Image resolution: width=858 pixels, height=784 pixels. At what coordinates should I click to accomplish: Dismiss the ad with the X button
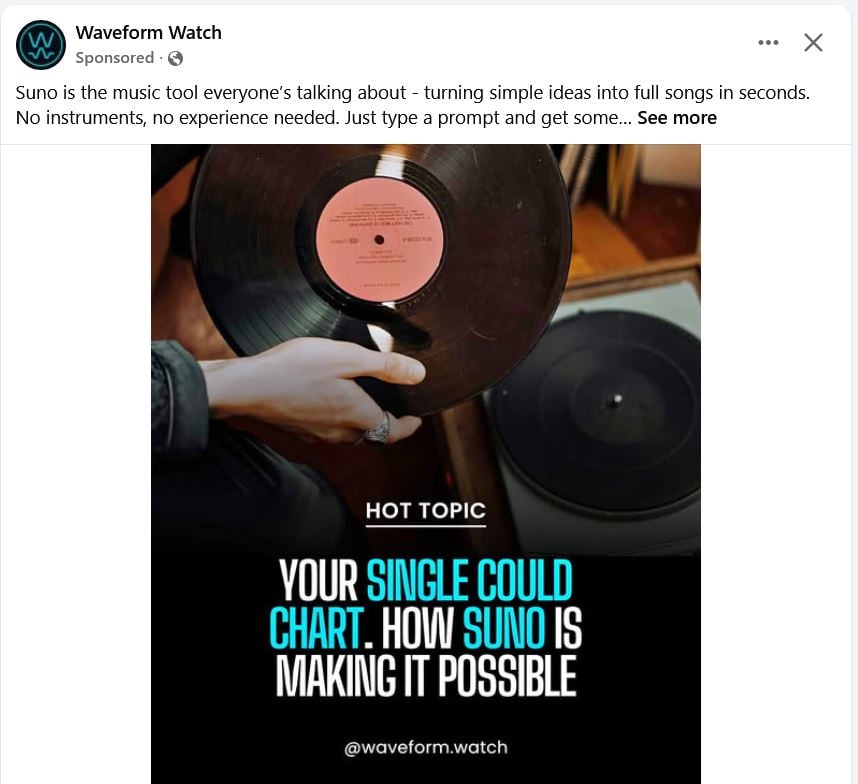(x=813, y=43)
